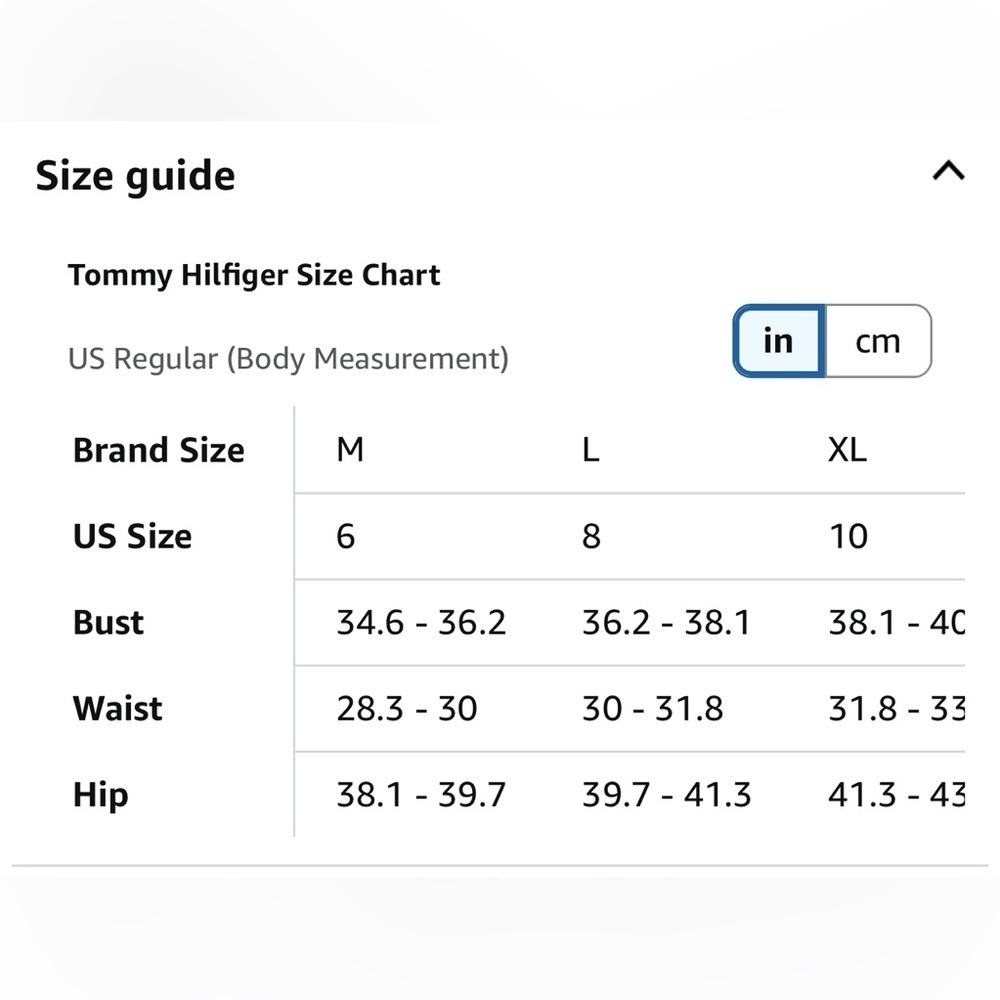Click the L brand size column
The width and height of the screenshot is (1000, 1000).
(x=591, y=450)
